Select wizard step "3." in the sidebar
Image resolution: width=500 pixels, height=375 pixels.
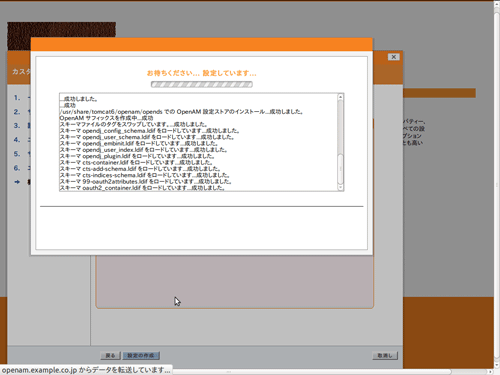point(17,126)
